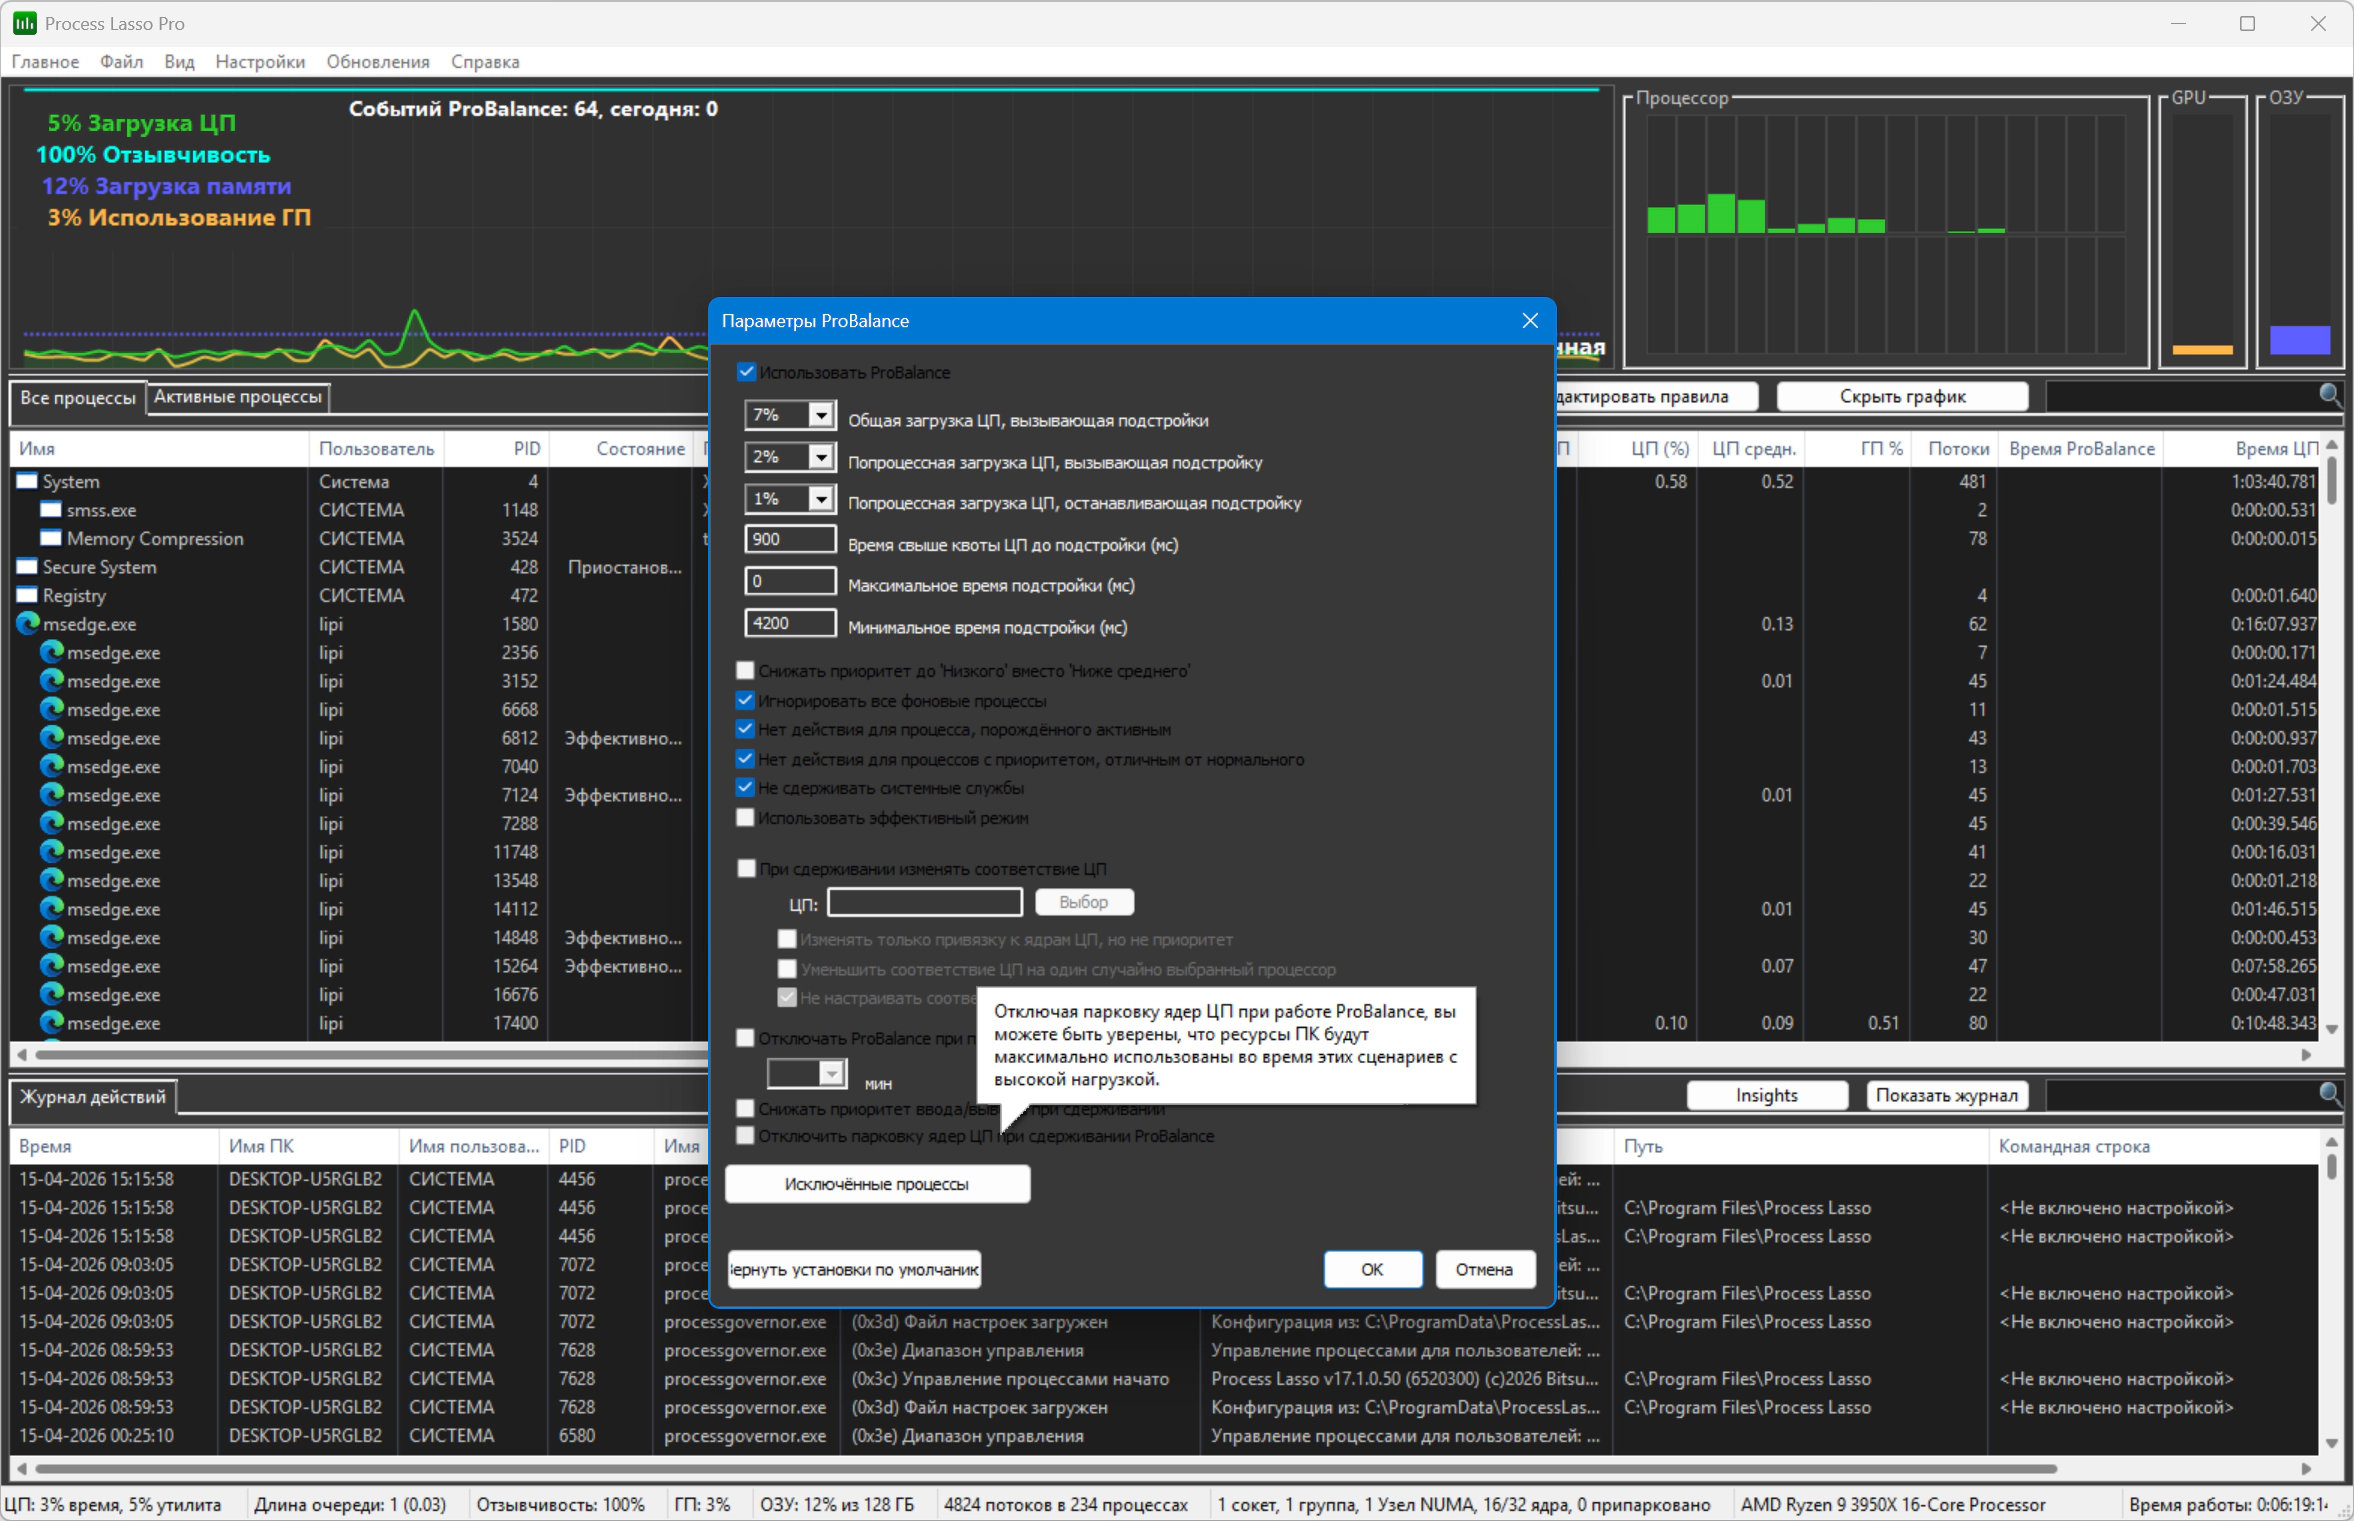Click the Memory Compression process icon
The width and height of the screenshot is (2354, 1521).
click(51, 538)
